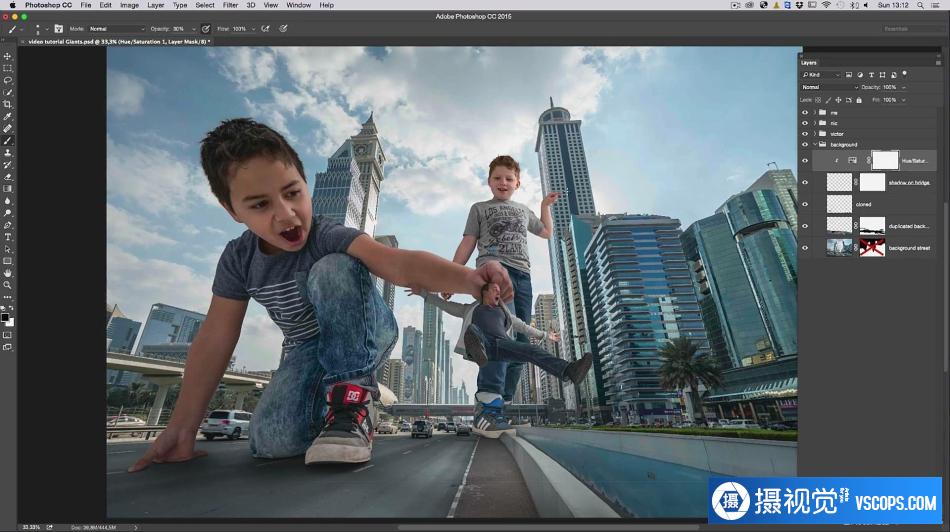Open the Layer menu
This screenshot has width=950, height=532.
click(x=156, y=5)
